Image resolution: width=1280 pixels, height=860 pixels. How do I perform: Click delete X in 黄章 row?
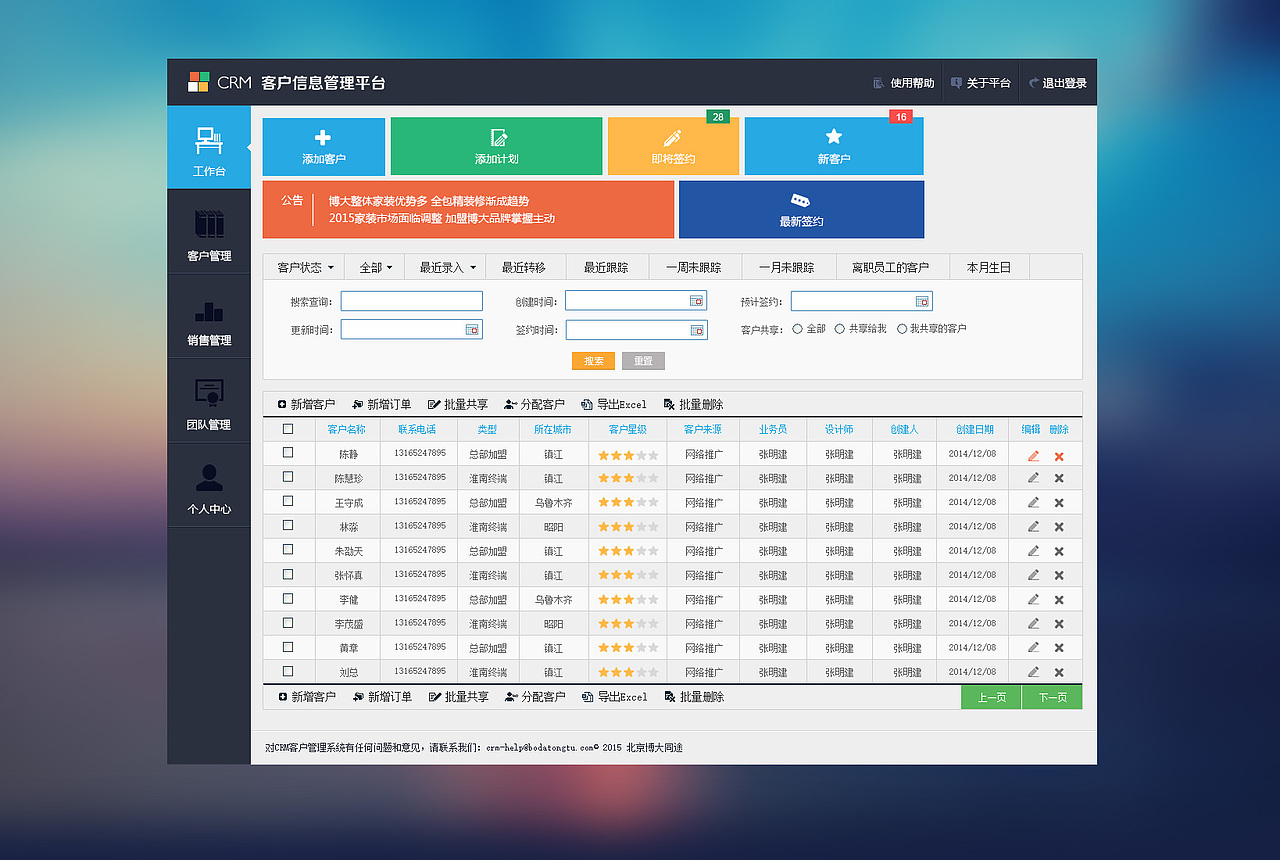1059,648
